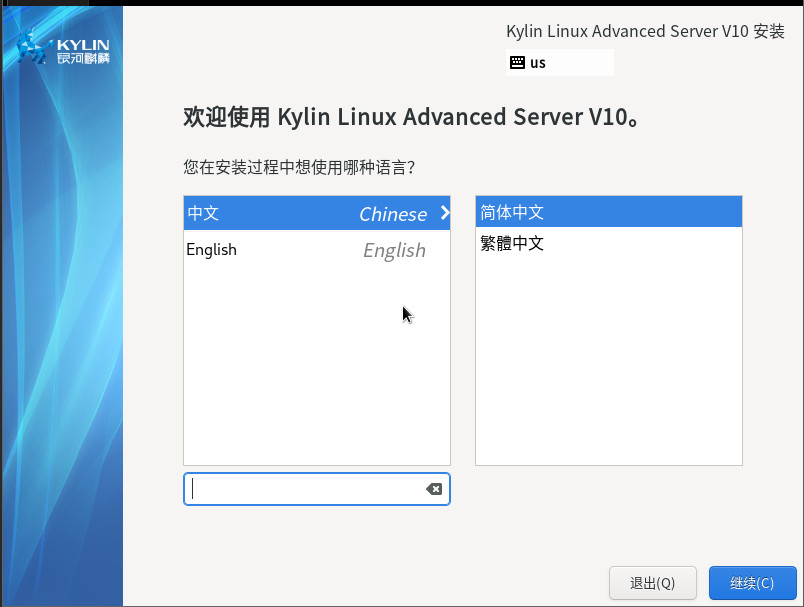This screenshot has width=804, height=607.
Task: Click the italic "Chinese" label in the list
Action: pyautogui.click(x=393, y=214)
